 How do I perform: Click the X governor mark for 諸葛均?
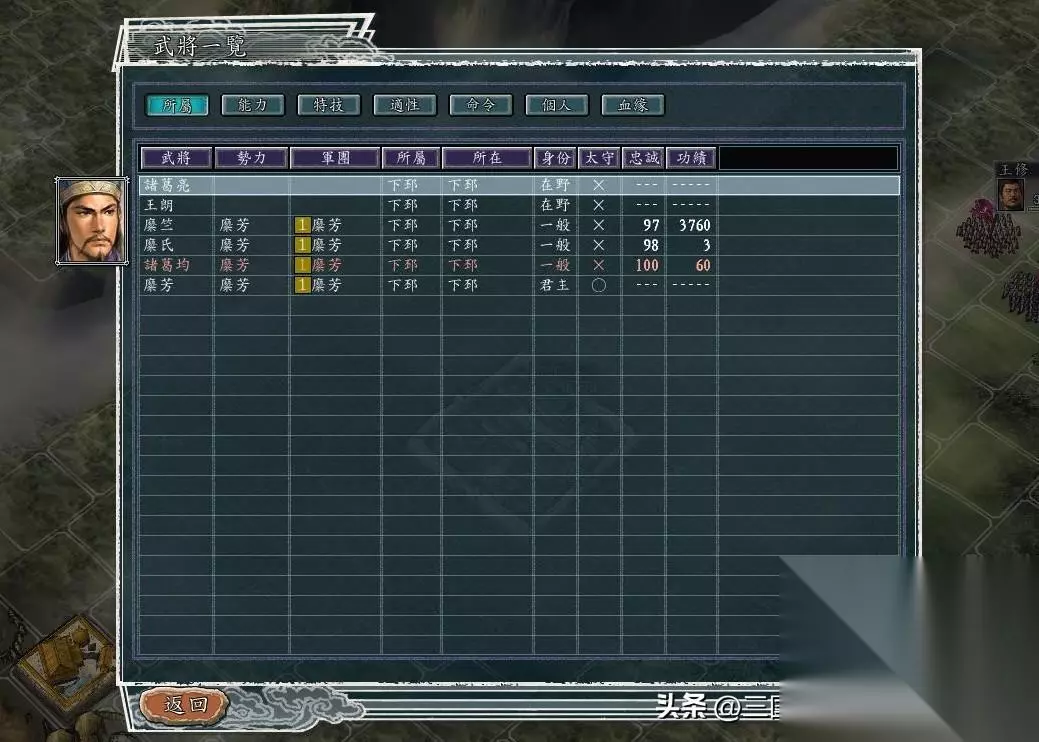pos(599,265)
